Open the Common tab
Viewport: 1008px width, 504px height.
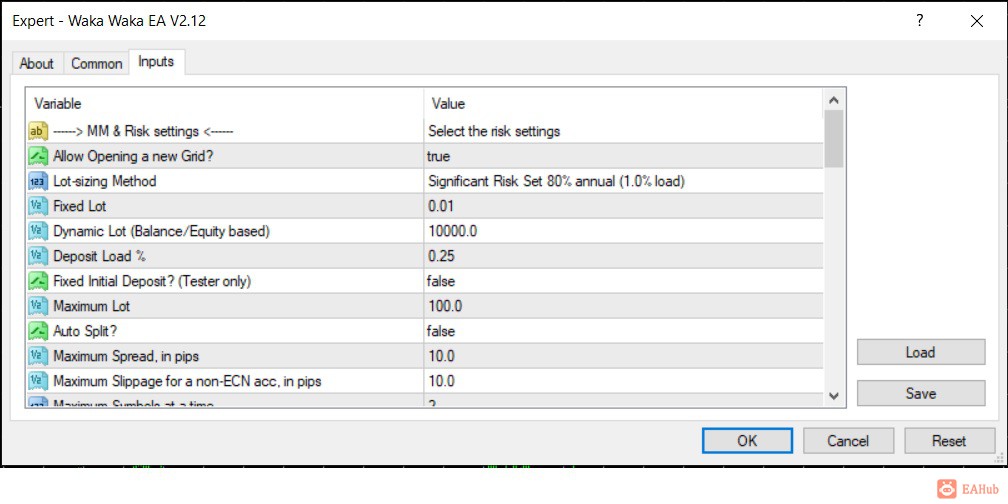coord(96,64)
